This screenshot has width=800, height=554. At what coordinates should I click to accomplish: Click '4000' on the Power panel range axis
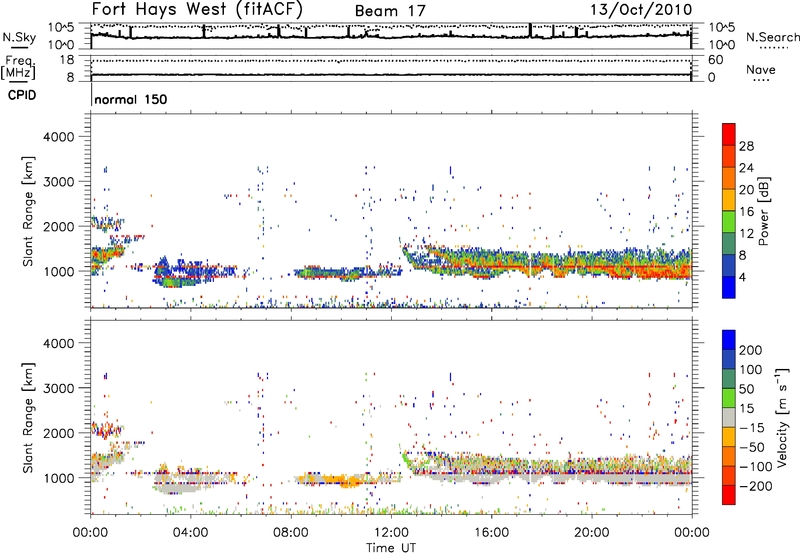[x=59, y=137]
